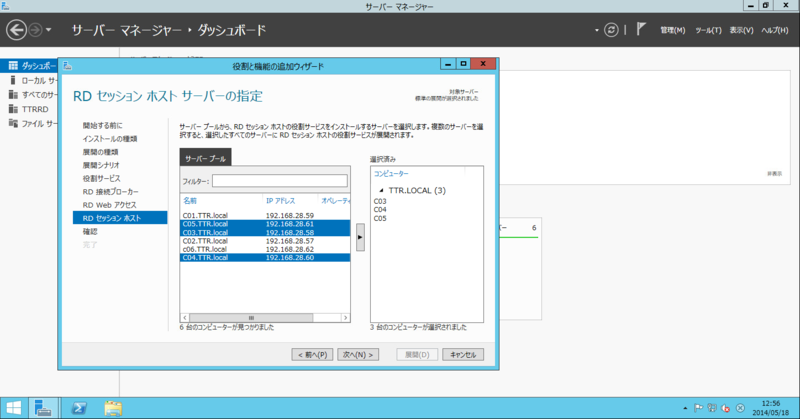Click the back navigation arrow in Server Manager

[16, 30]
